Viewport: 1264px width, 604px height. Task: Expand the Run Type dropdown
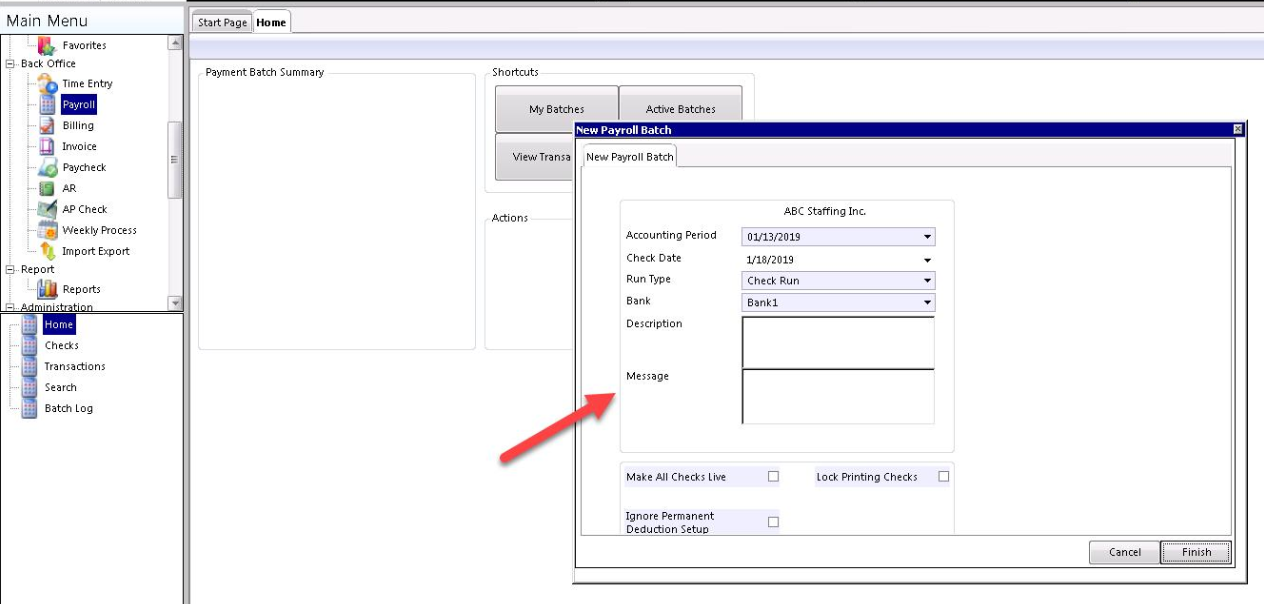928,281
